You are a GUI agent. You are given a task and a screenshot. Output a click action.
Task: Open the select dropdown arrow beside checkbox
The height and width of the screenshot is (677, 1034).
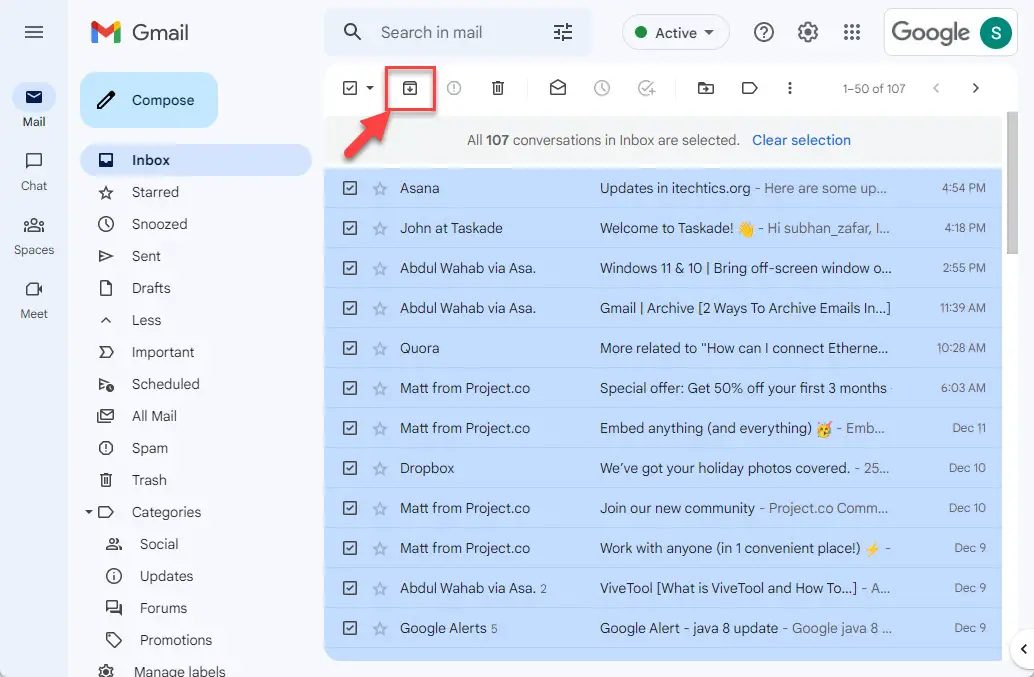370,88
